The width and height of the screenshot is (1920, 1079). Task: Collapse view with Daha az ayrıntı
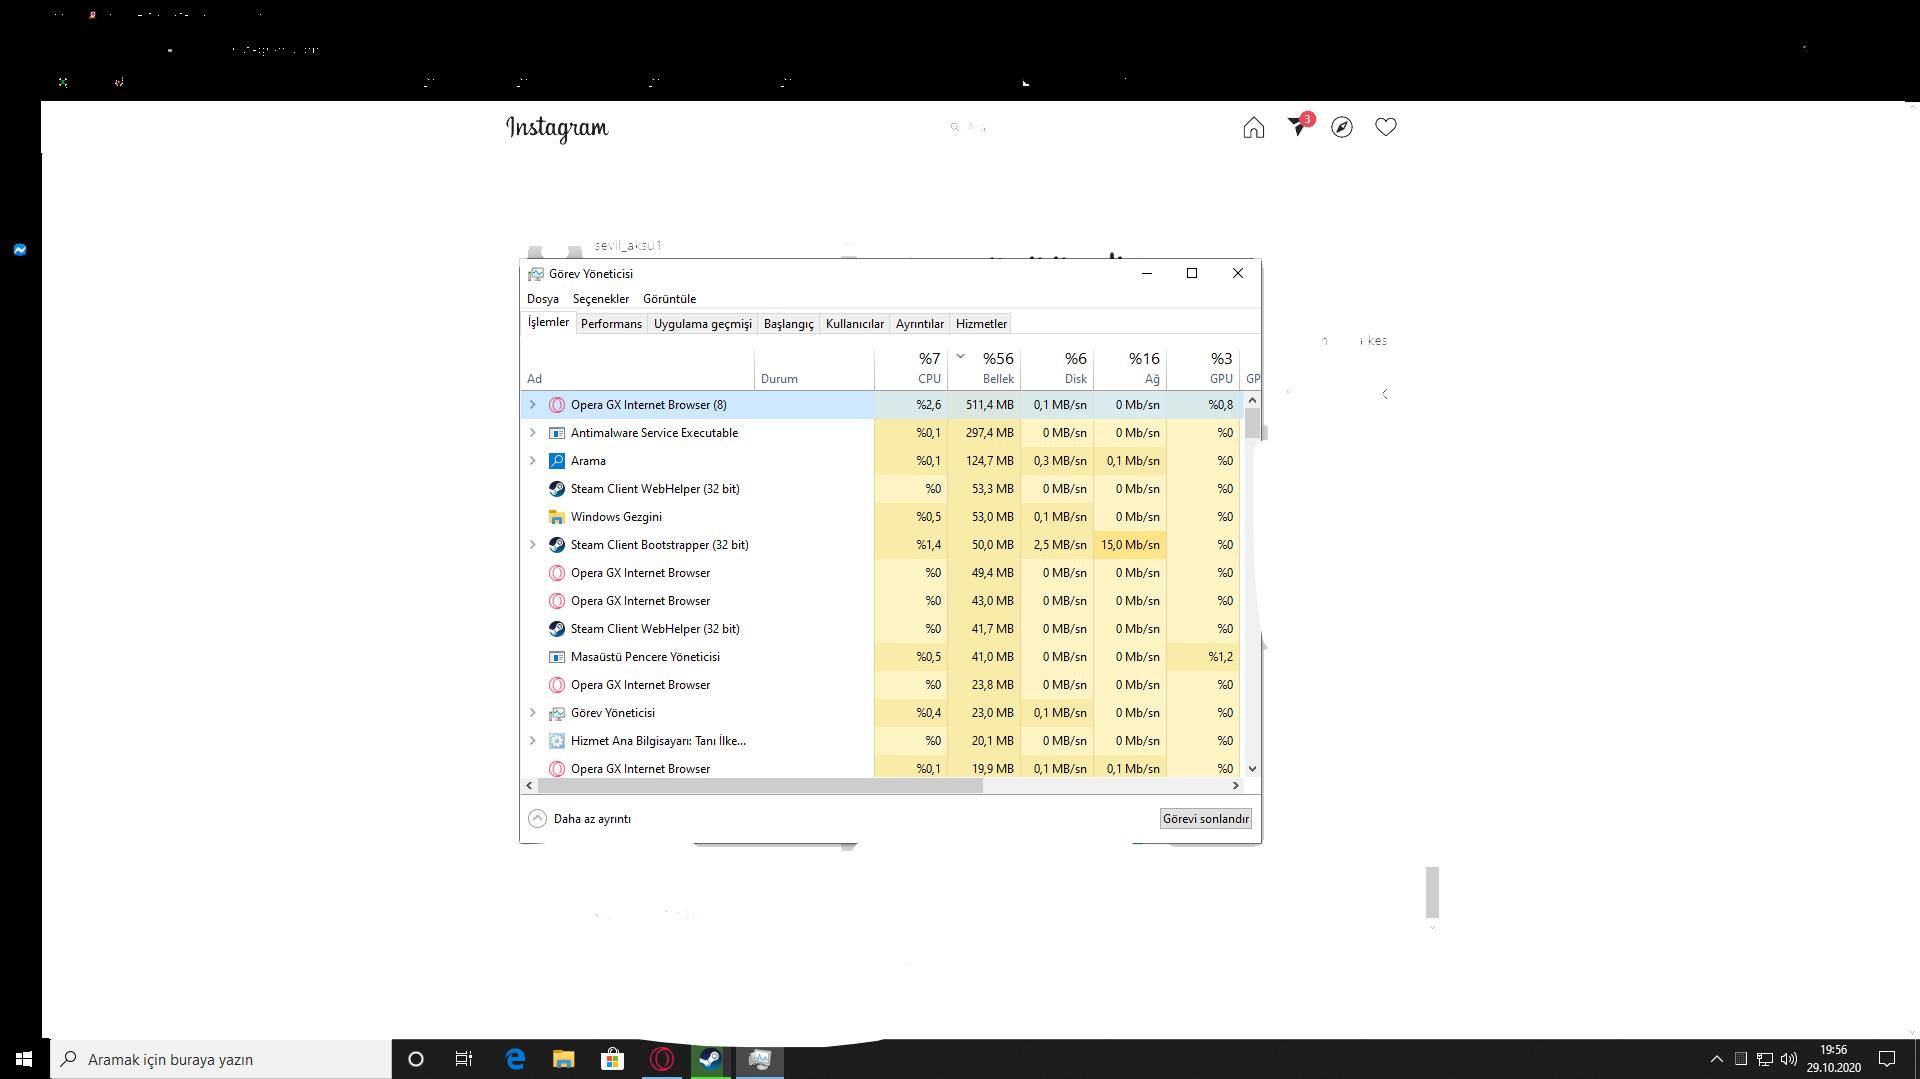[580, 819]
